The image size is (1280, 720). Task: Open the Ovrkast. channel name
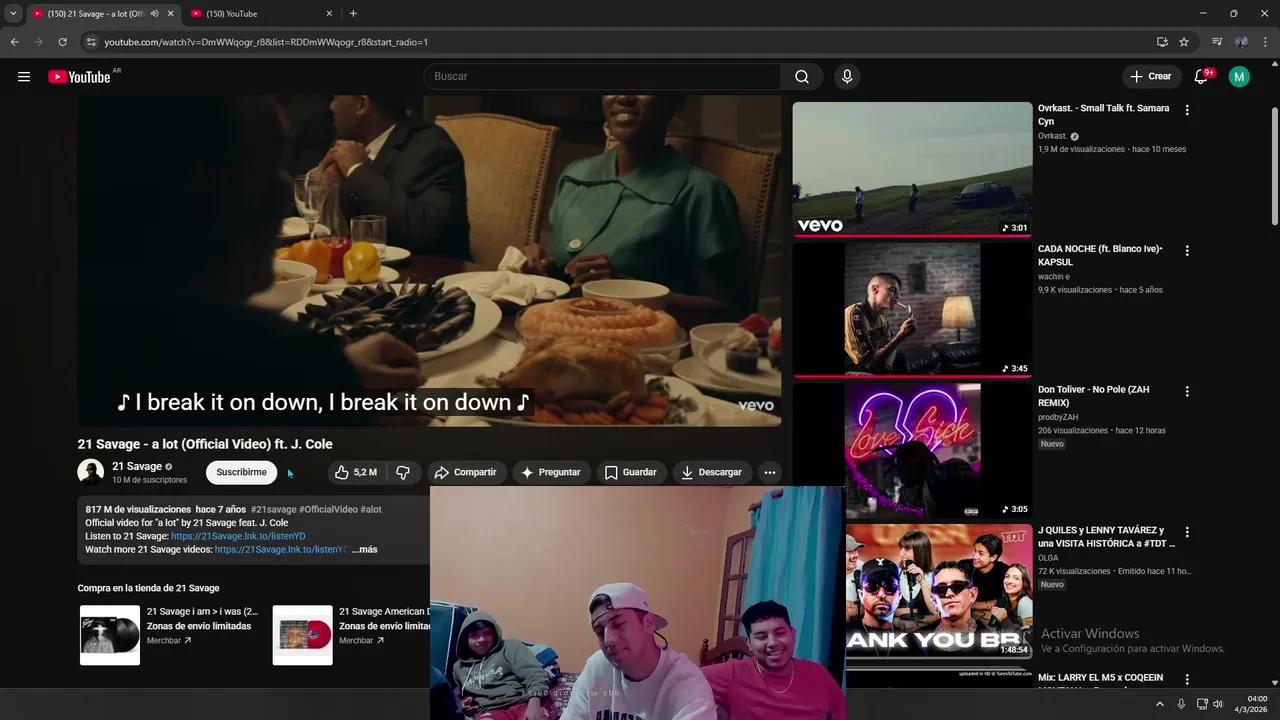pyautogui.click(x=1053, y=136)
